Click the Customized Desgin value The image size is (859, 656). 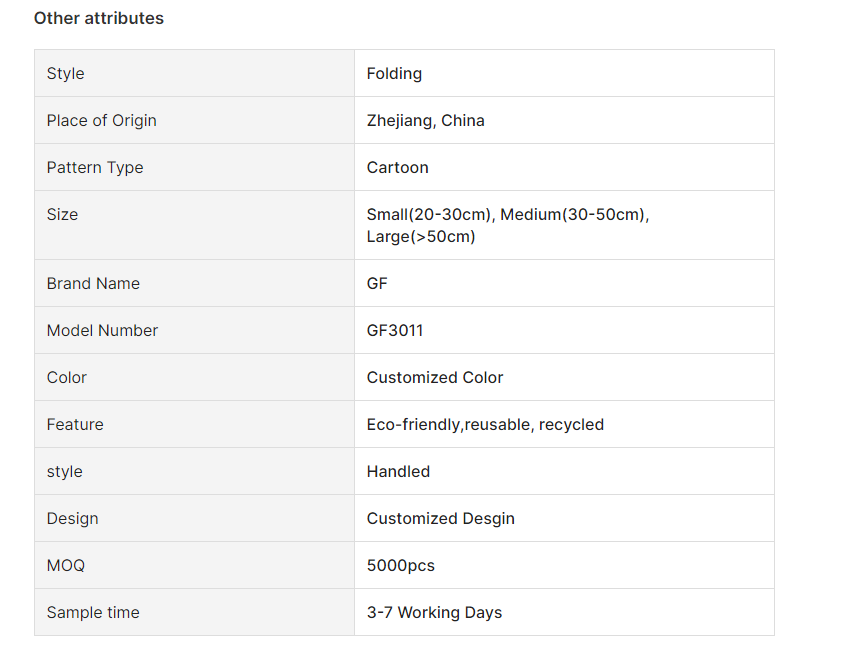440,518
